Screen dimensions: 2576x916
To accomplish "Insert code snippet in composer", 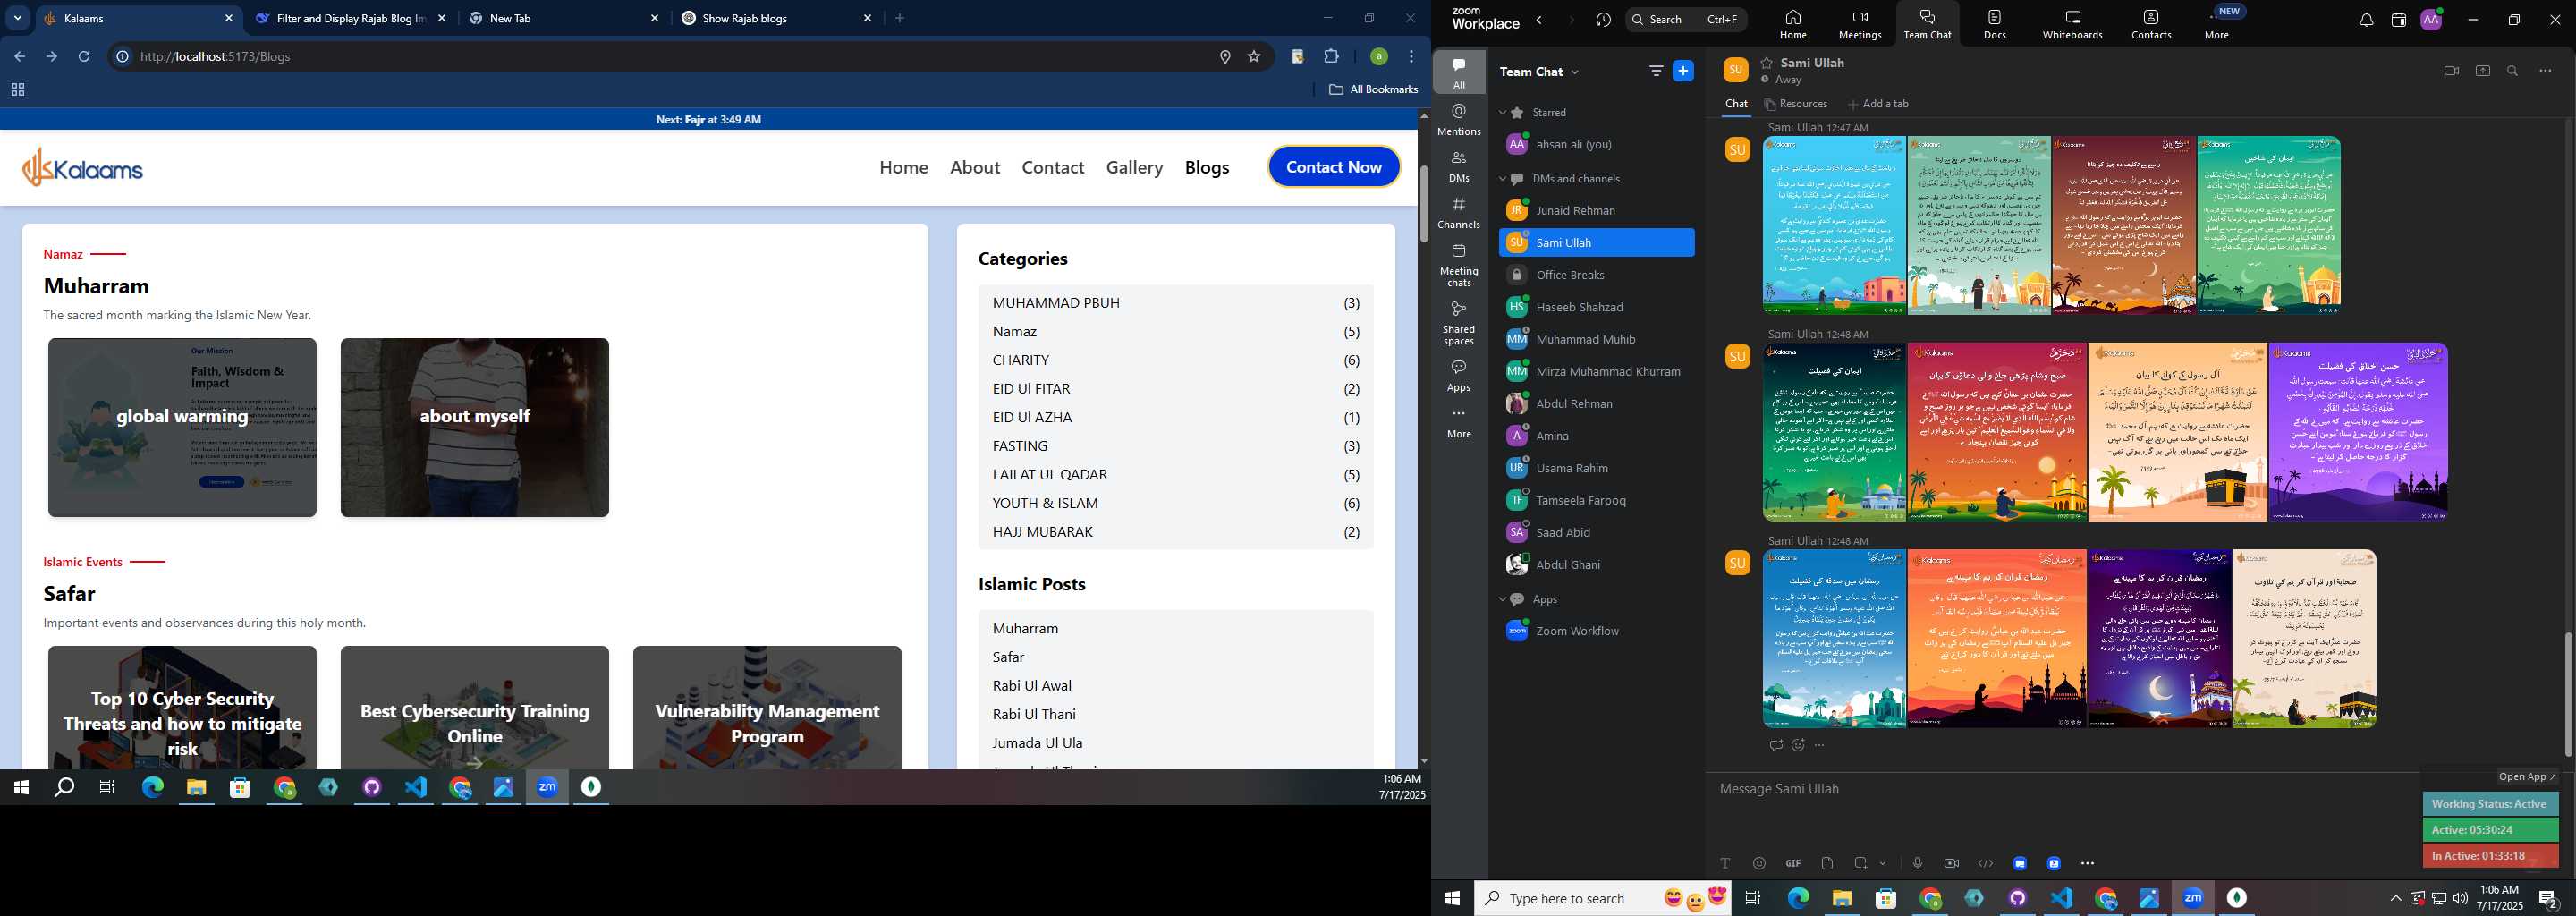I will pos(1986,863).
